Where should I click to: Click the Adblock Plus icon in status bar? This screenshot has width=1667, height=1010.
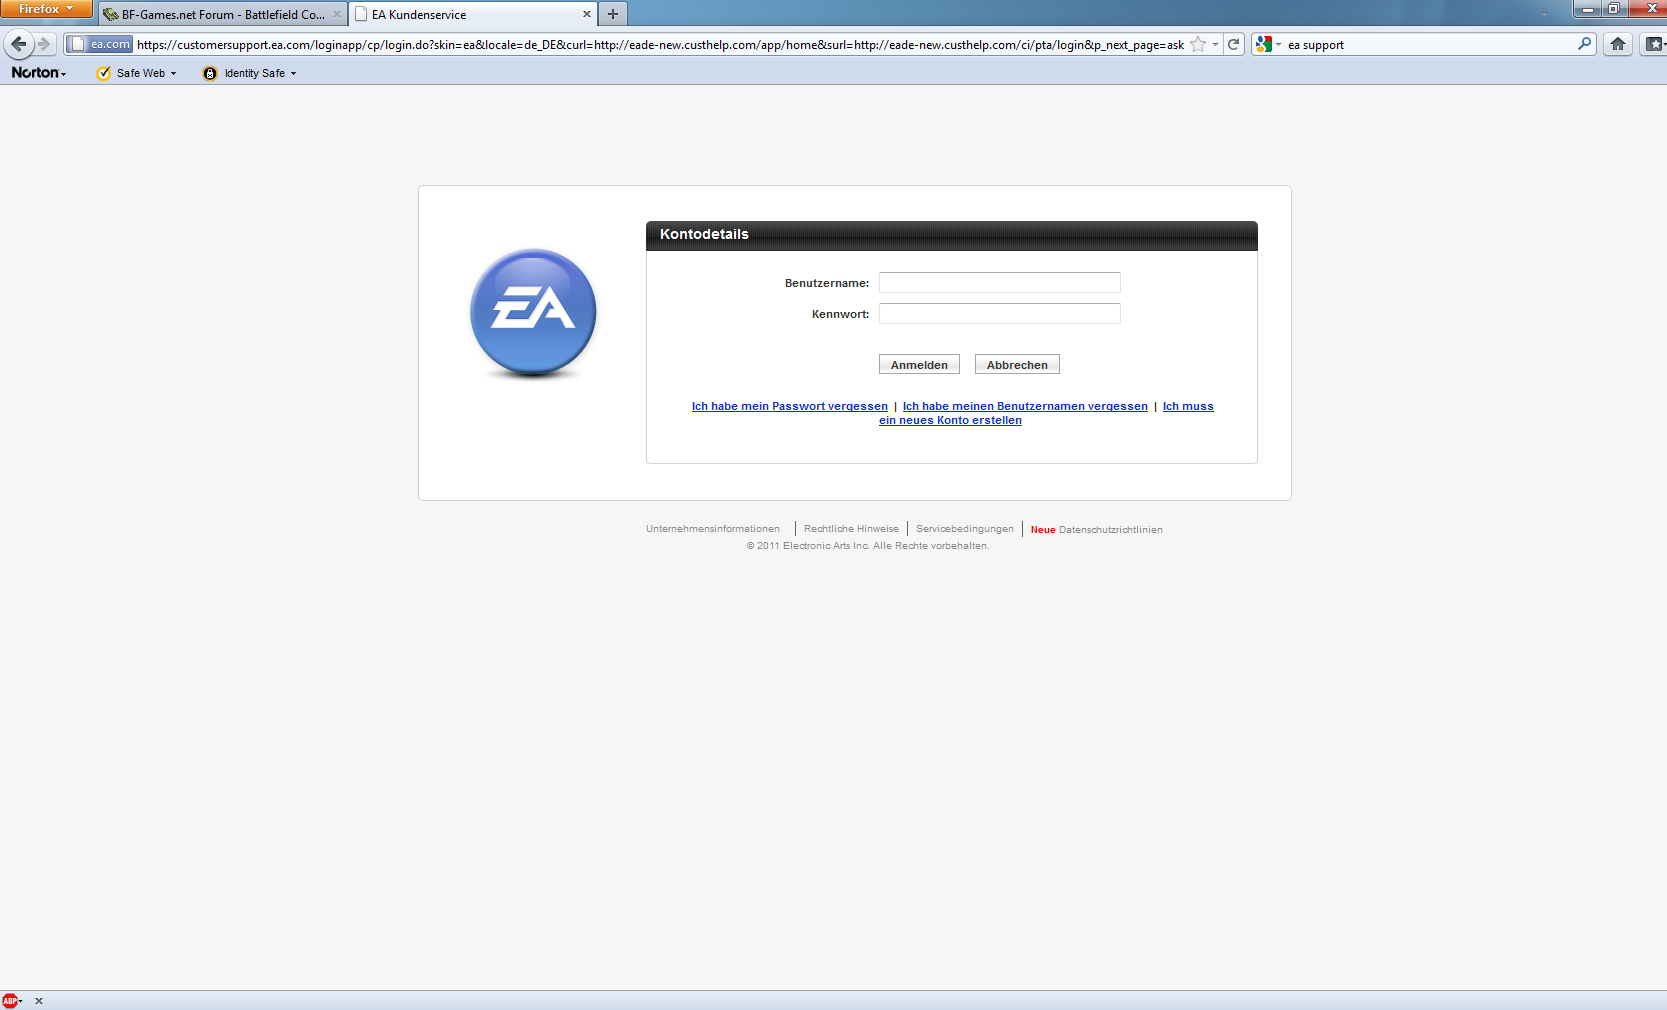click(x=10, y=1000)
